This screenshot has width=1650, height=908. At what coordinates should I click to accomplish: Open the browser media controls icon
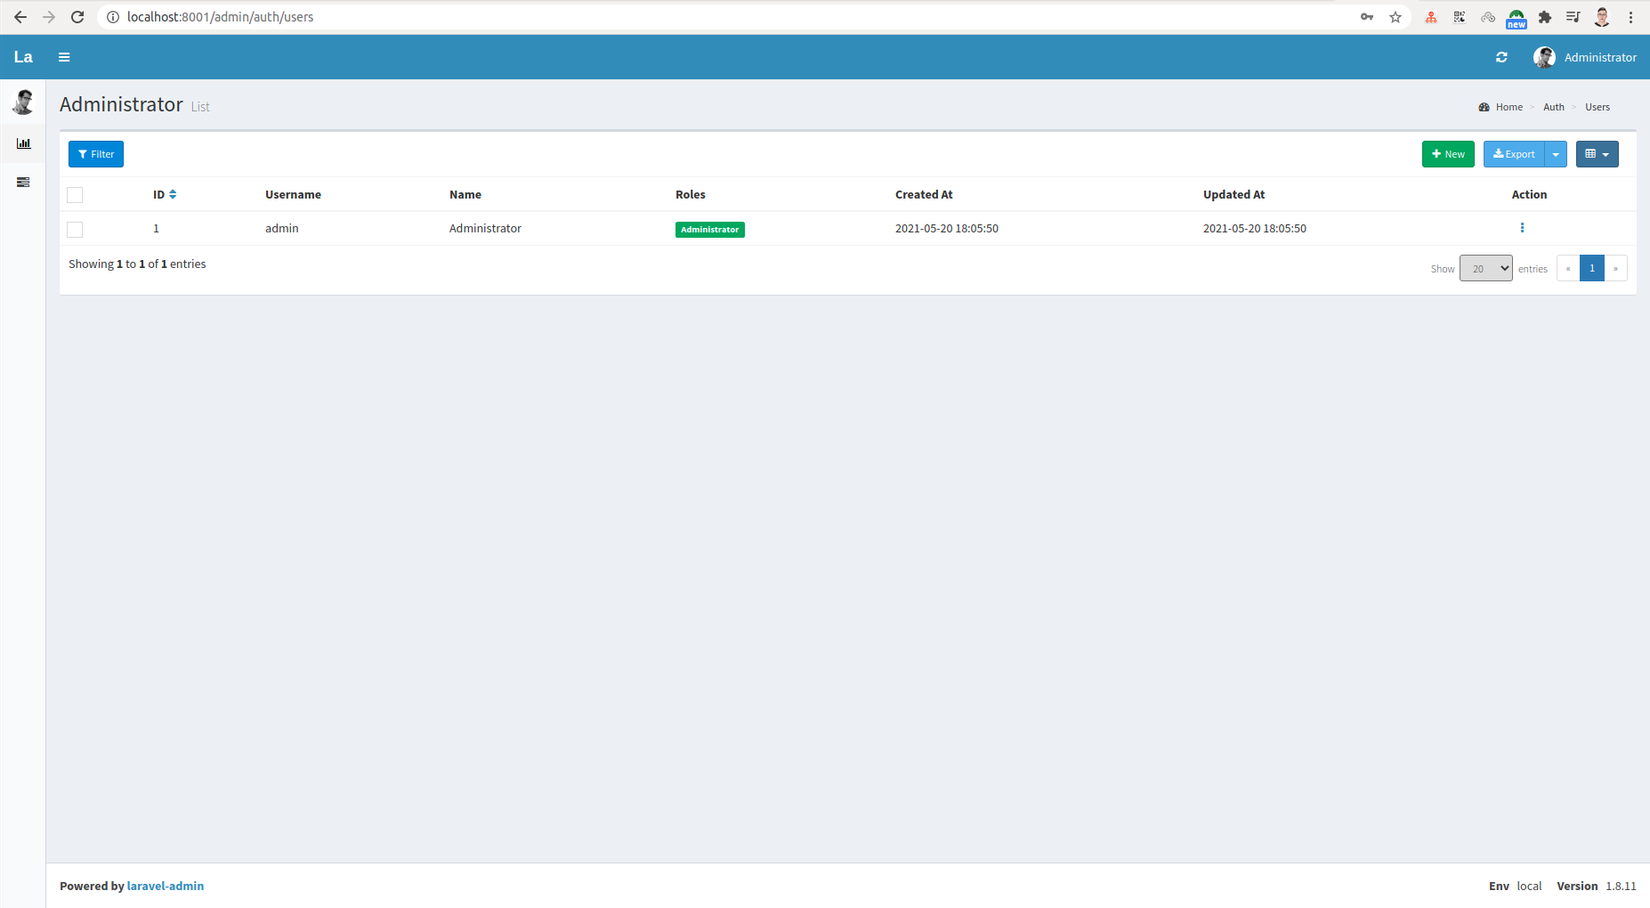click(1573, 17)
